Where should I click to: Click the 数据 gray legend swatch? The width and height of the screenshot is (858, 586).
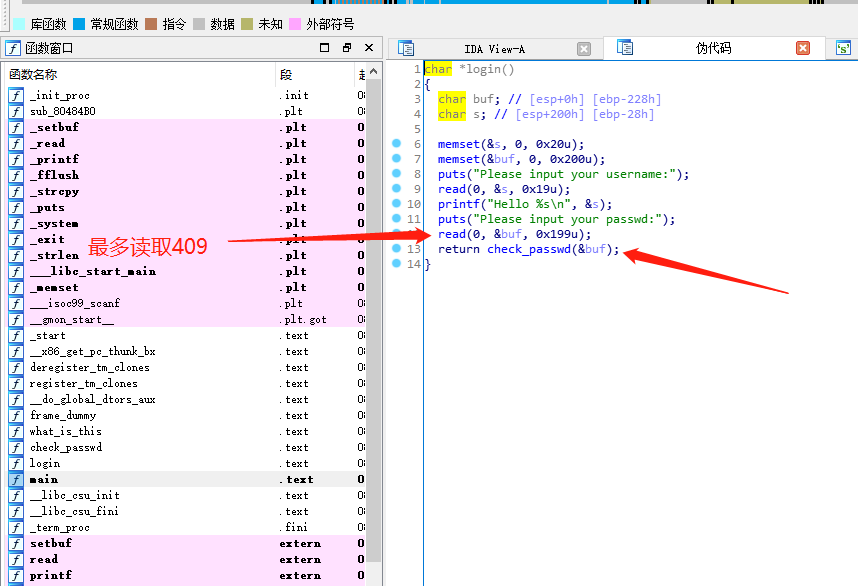[x=199, y=24]
